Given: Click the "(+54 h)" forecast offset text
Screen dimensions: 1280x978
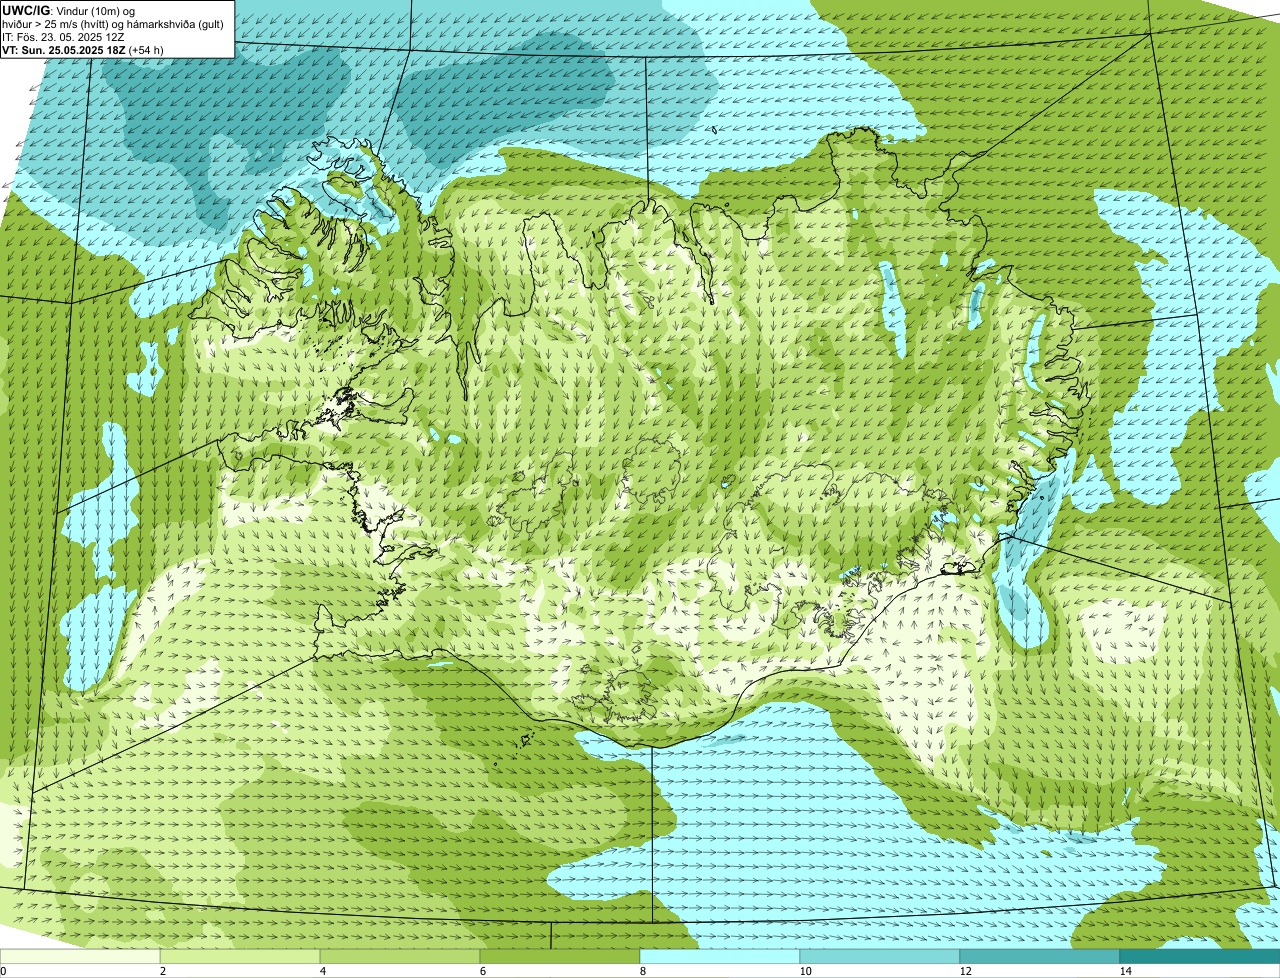Looking at the screenshot, I should pyautogui.click(x=146, y=49).
